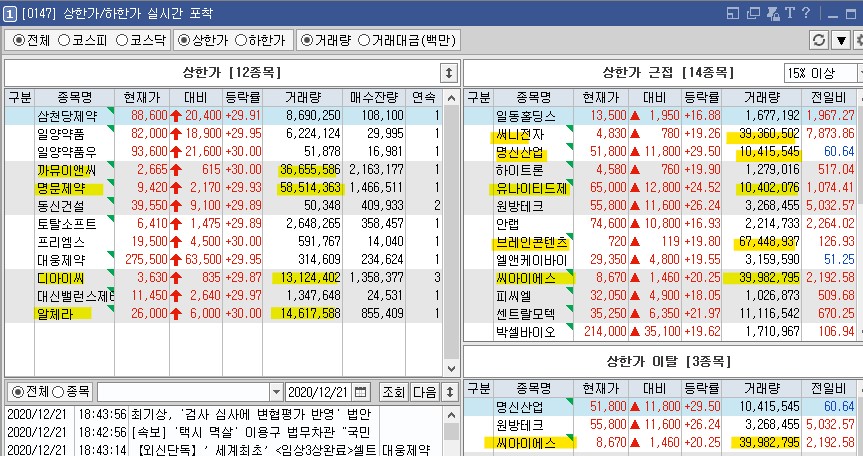Open font size T icon in title bar
The height and width of the screenshot is (456, 863).
(789, 13)
